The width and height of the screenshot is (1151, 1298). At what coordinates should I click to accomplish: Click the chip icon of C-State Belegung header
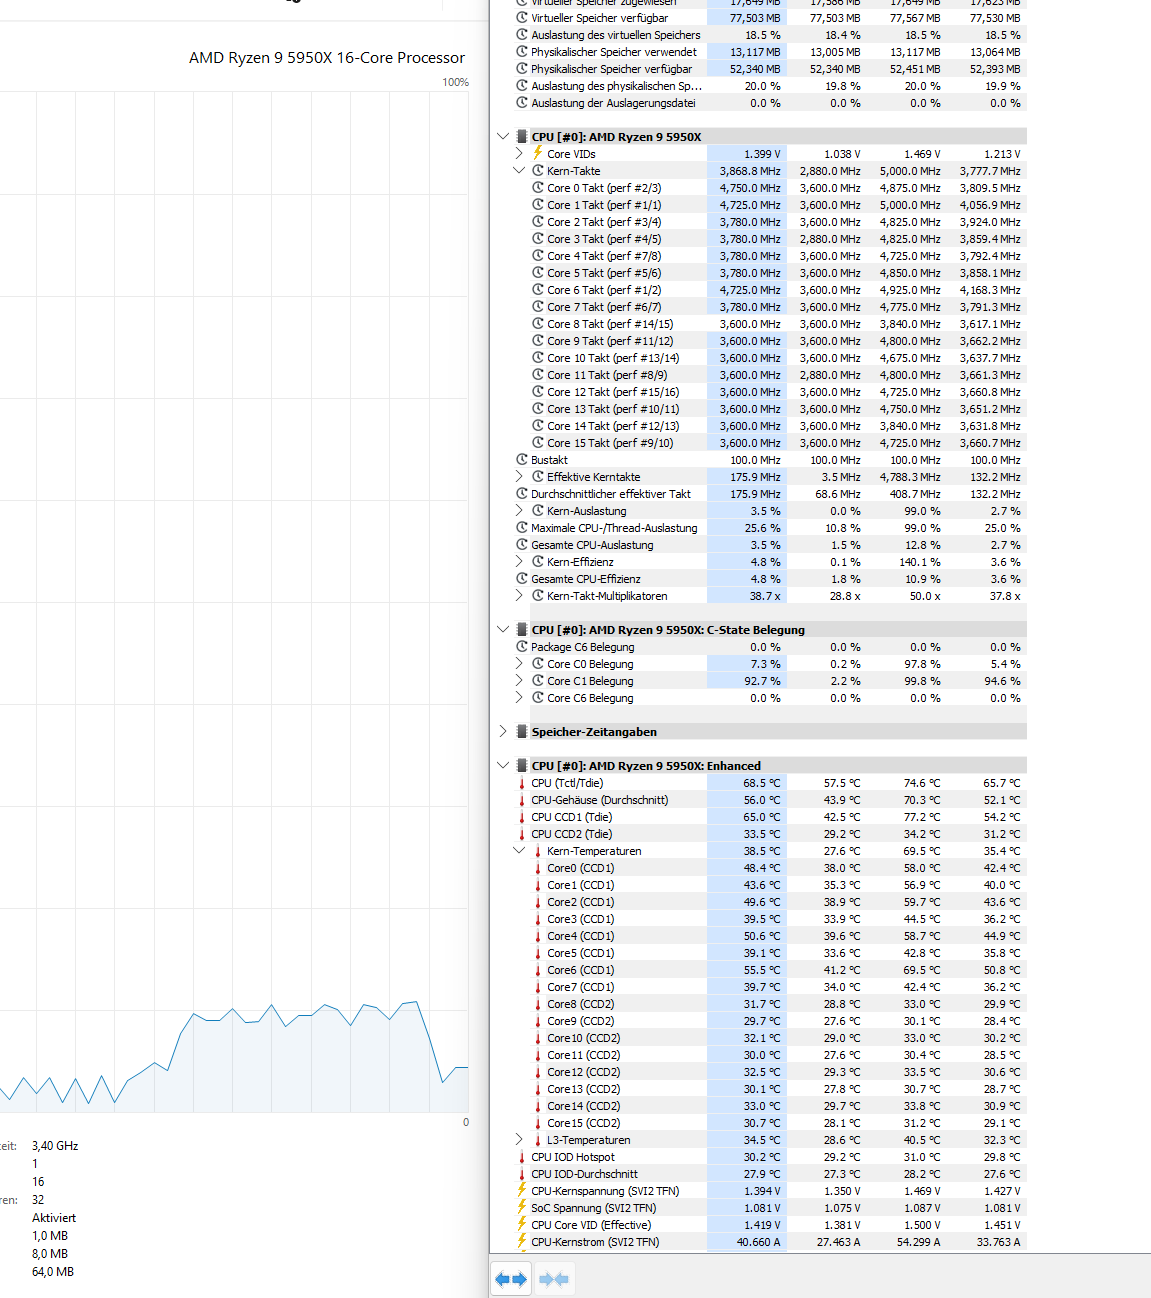(x=522, y=630)
